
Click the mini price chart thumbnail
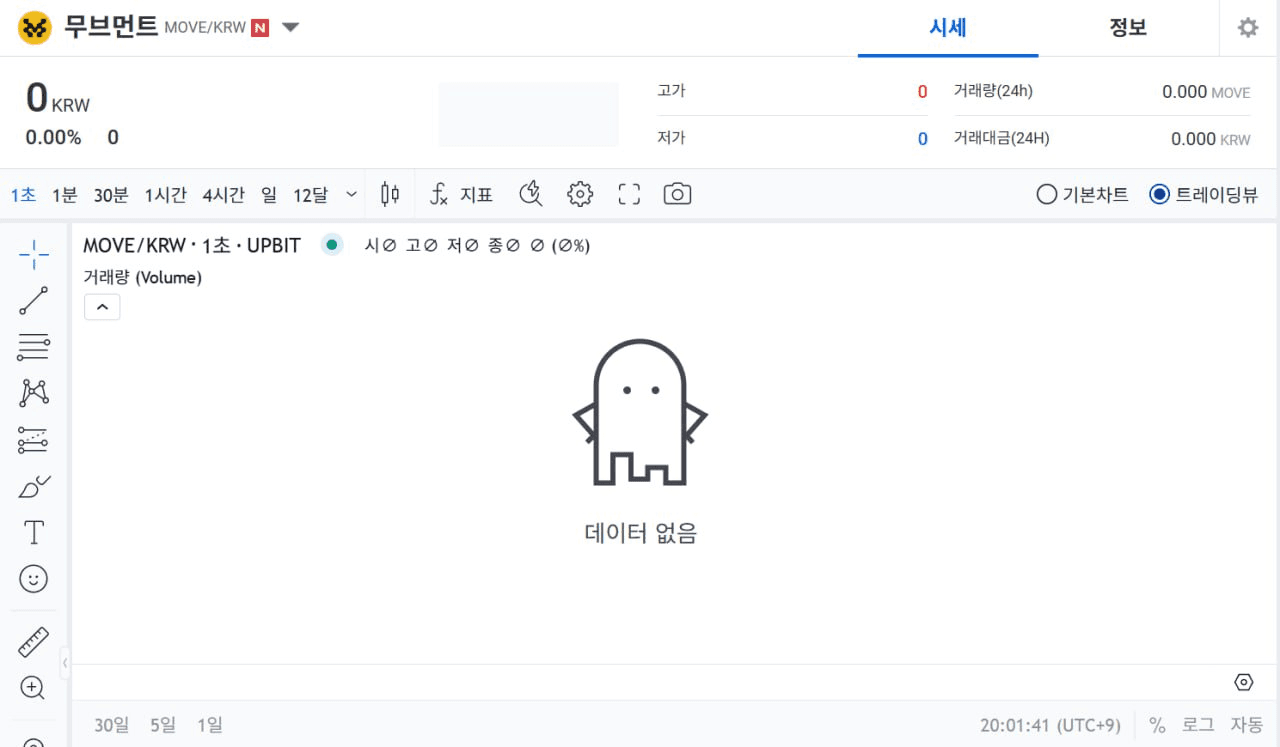click(x=528, y=115)
